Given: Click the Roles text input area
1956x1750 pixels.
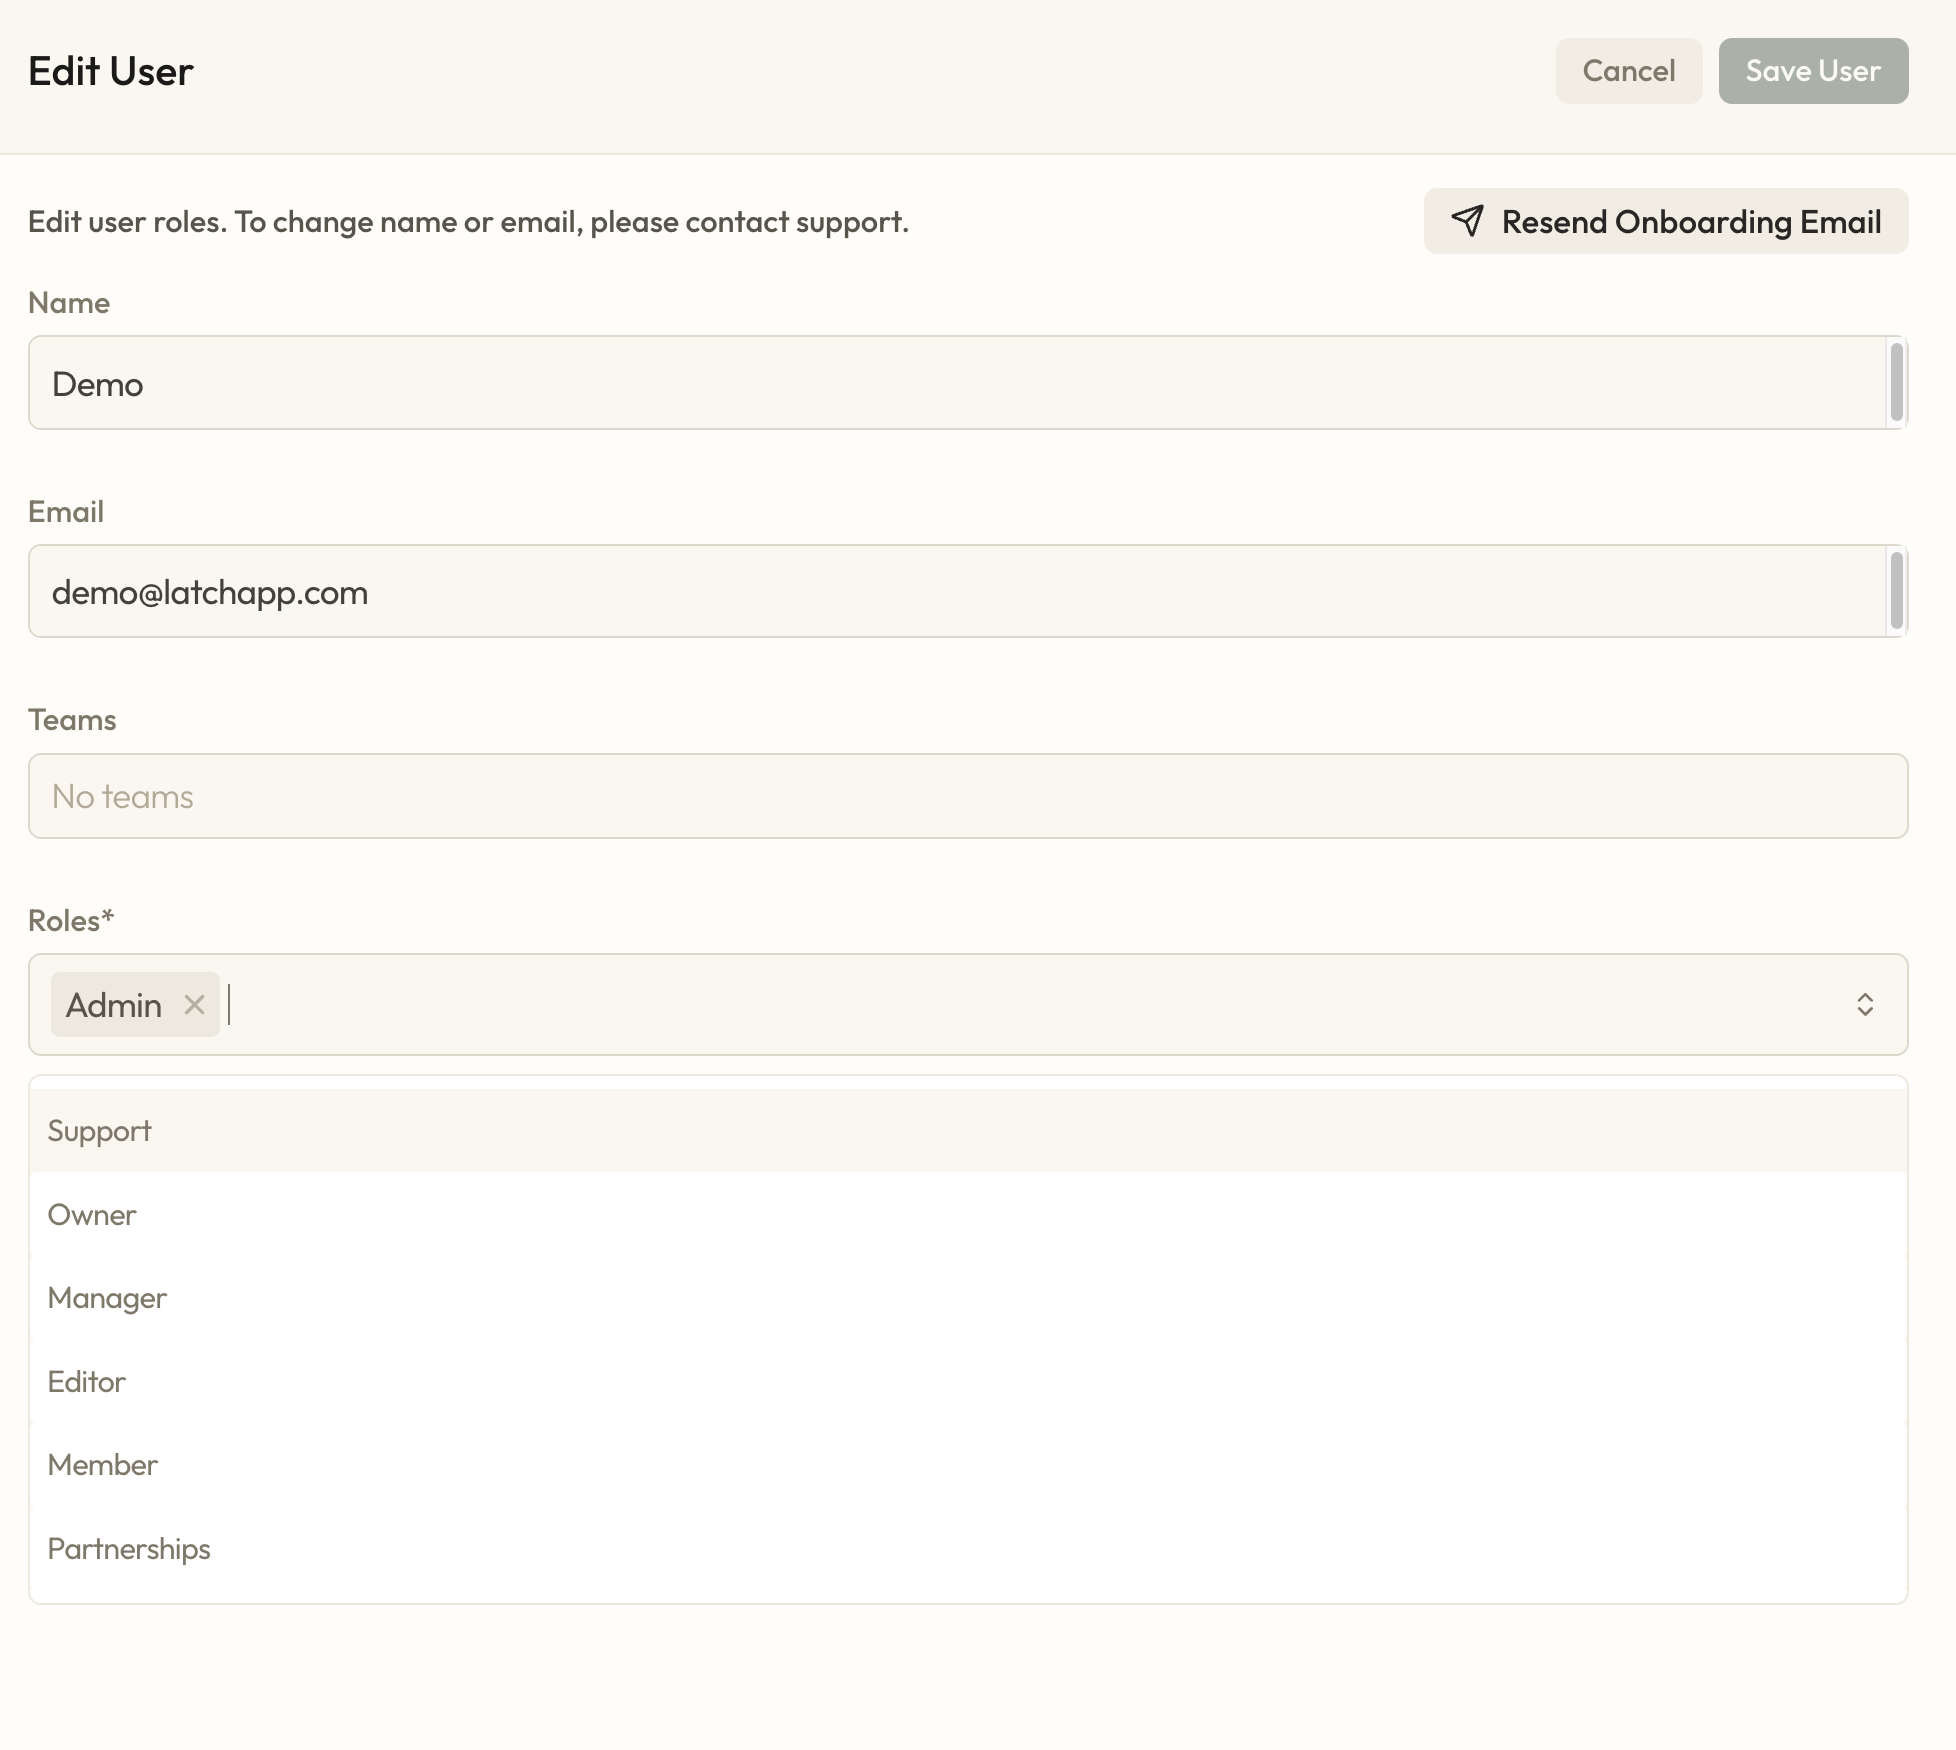Looking at the screenshot, I should [600, 1005].
